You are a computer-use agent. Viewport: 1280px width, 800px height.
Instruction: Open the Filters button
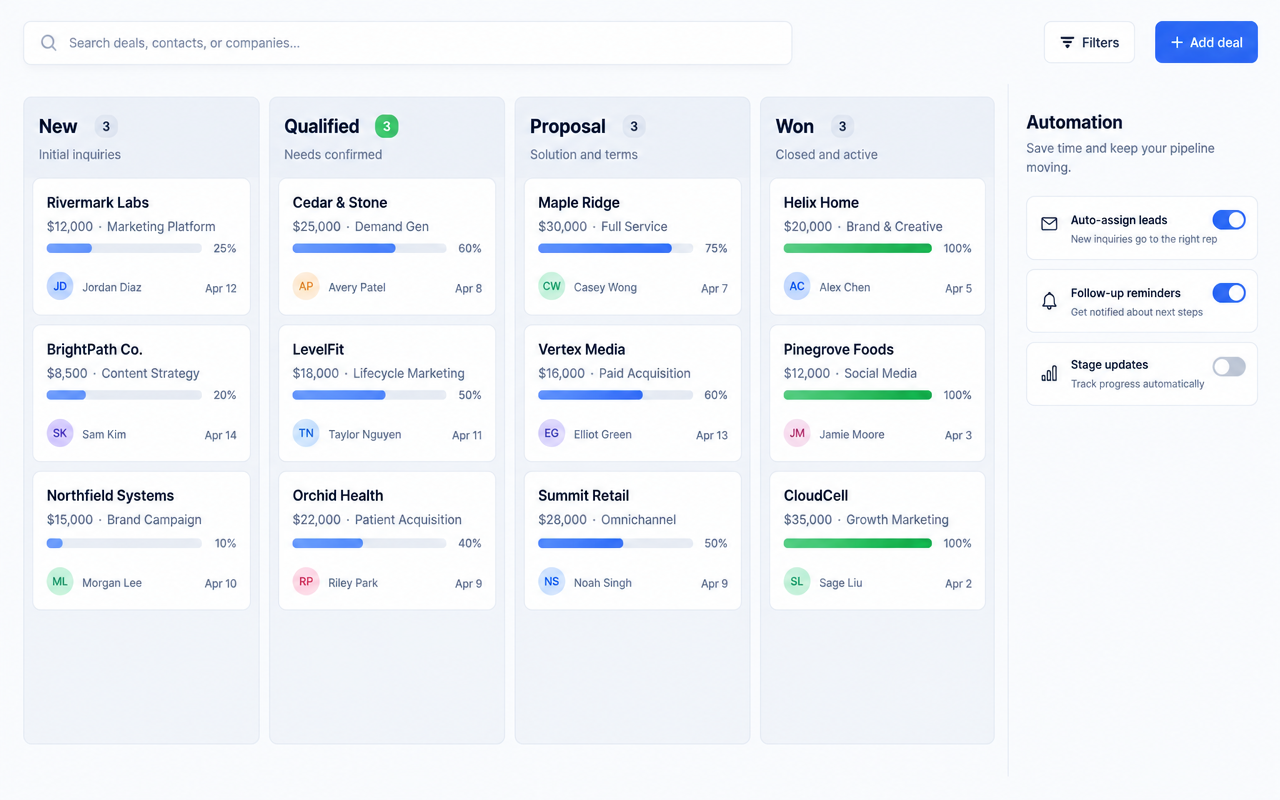point(1089,43)
